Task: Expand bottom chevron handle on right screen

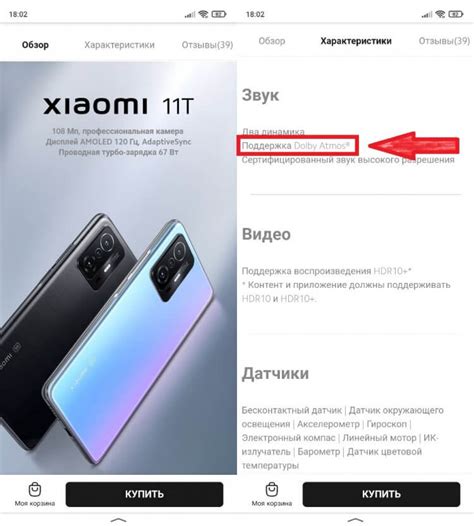Action: (356, 520)
